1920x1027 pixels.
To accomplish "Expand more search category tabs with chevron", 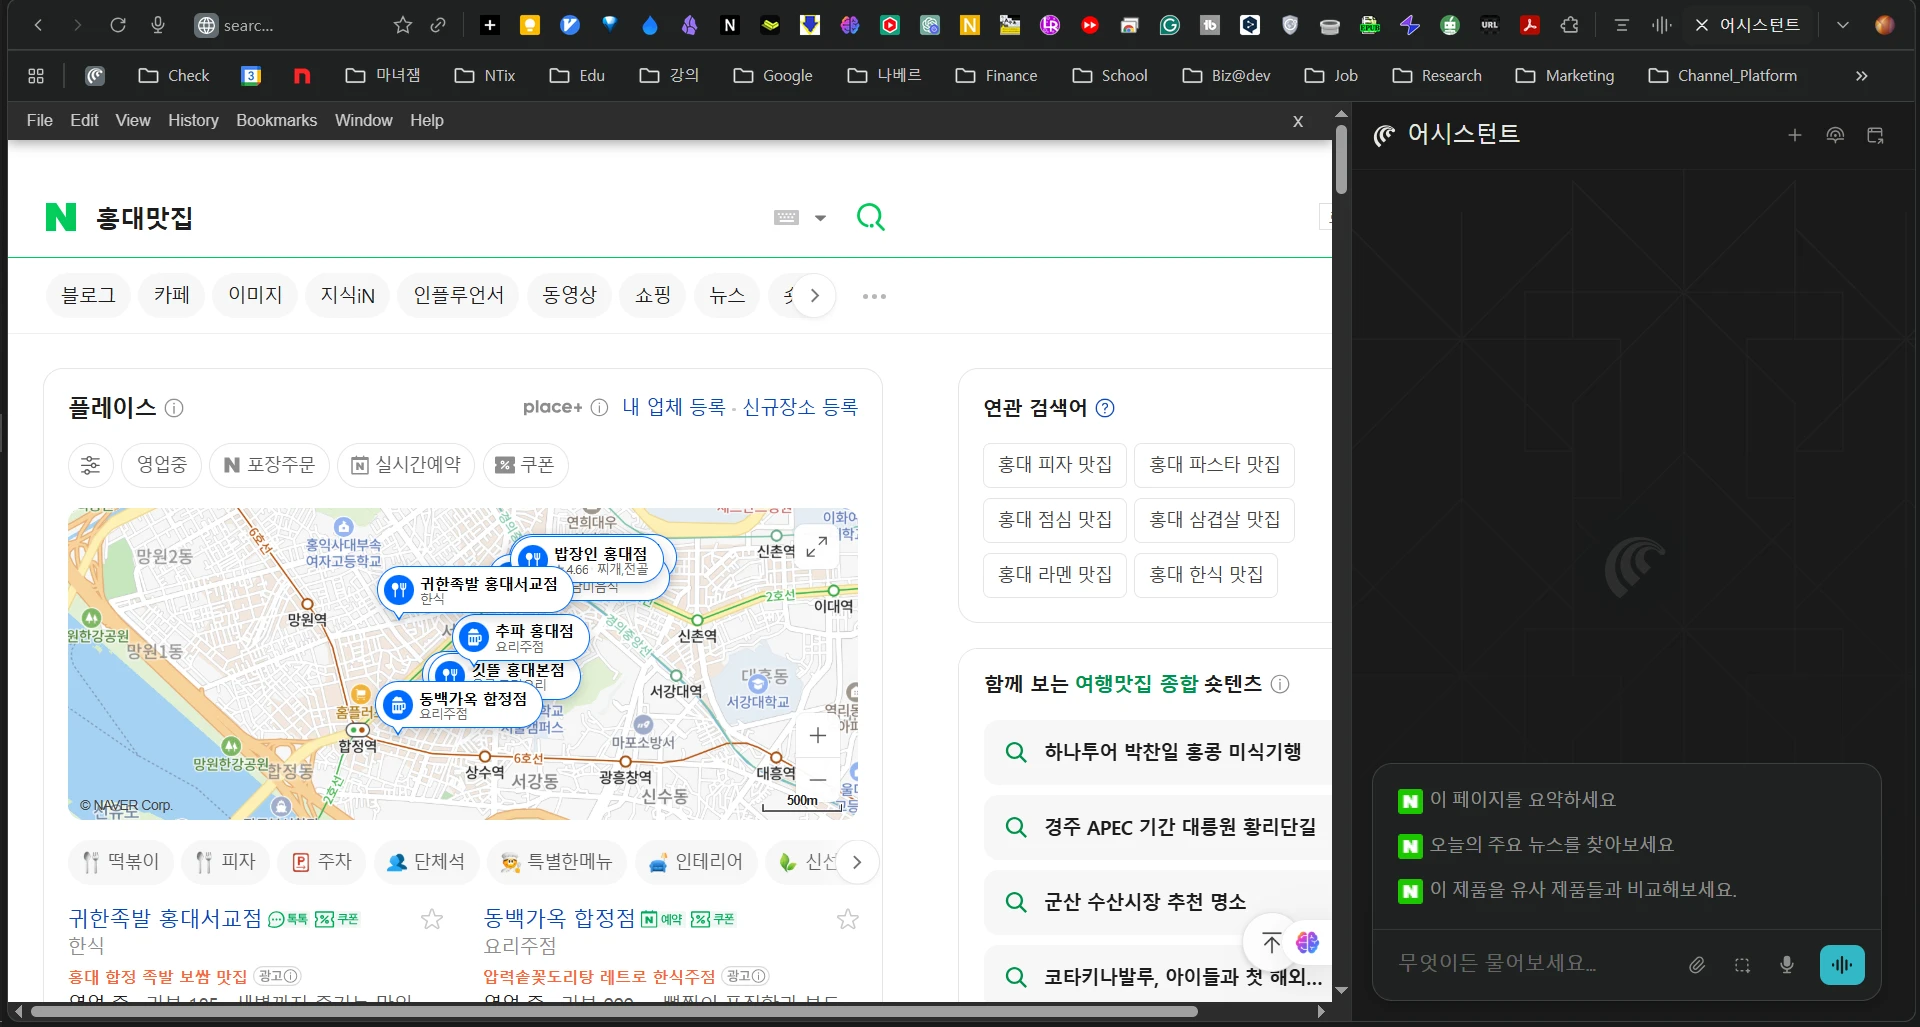I will pyautogui.click(x=815, y=296).
